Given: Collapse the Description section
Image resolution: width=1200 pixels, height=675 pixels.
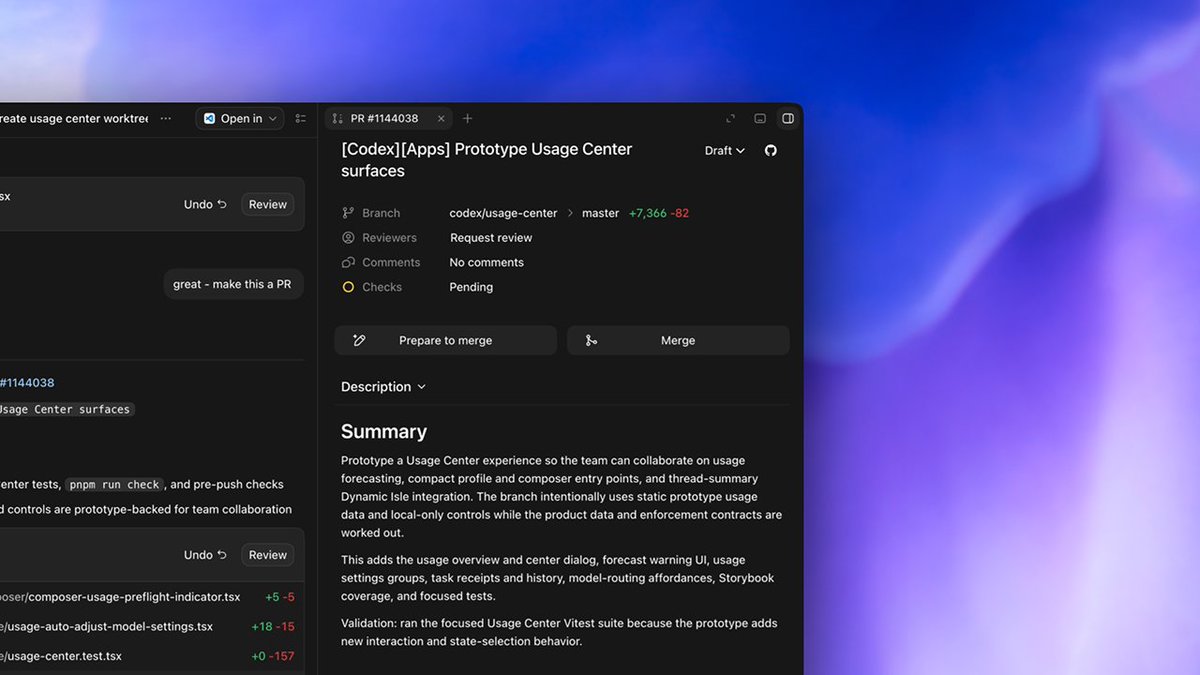Looking at the screenshot, I should point(384,387).
